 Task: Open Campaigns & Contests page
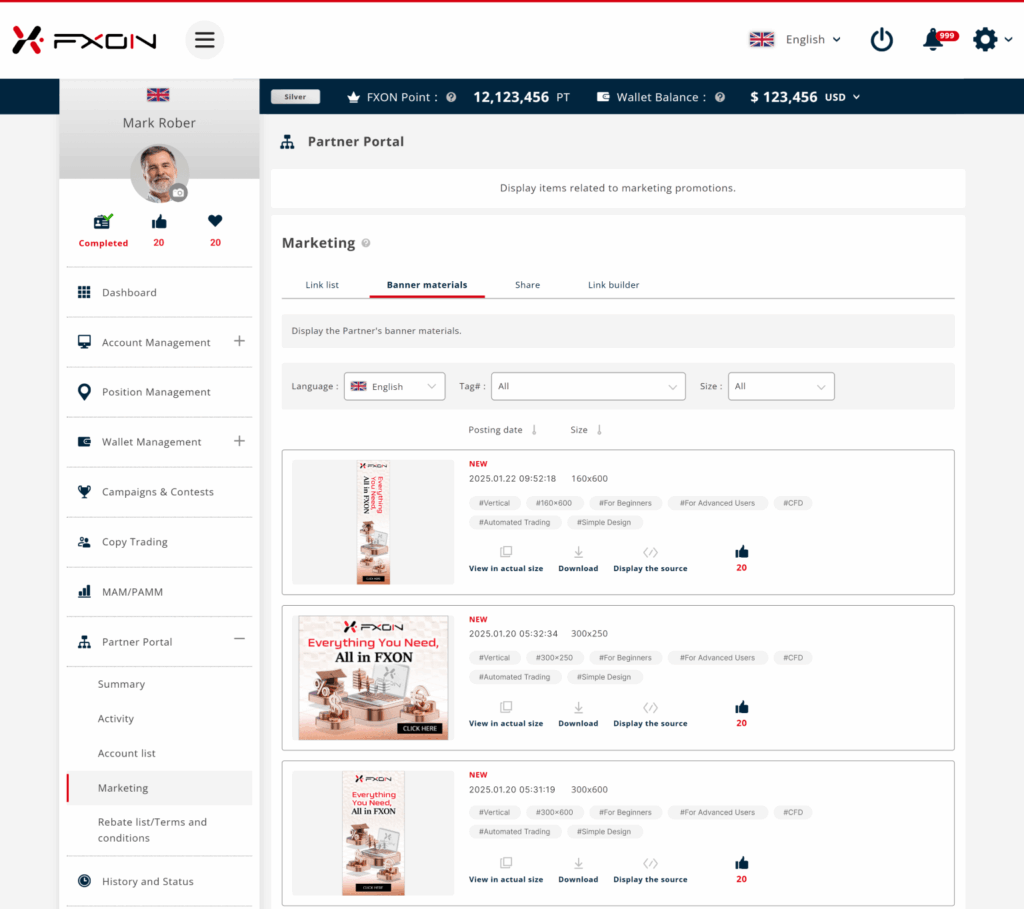[x=159, y=492]
